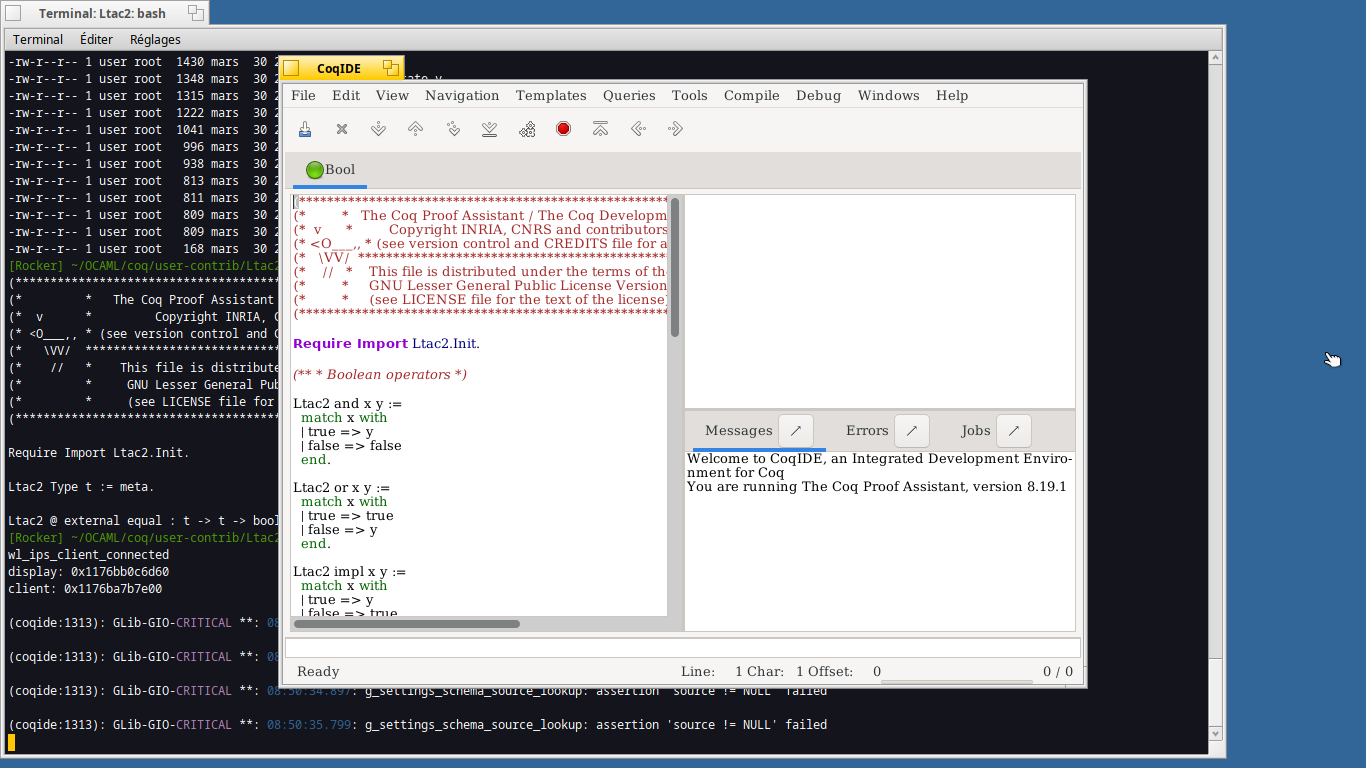Step backward one command in CoqIDE

tap(415, 129)
